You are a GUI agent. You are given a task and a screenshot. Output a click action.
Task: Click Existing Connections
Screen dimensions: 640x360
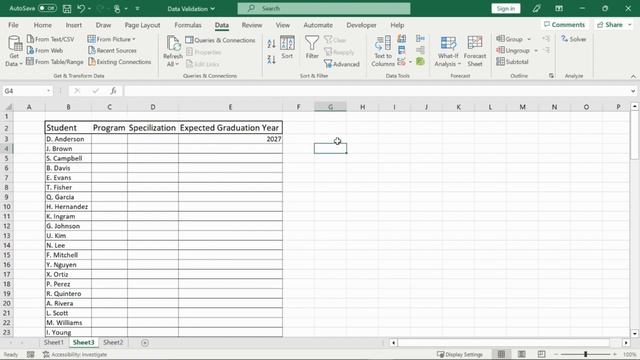click(120, 62)
